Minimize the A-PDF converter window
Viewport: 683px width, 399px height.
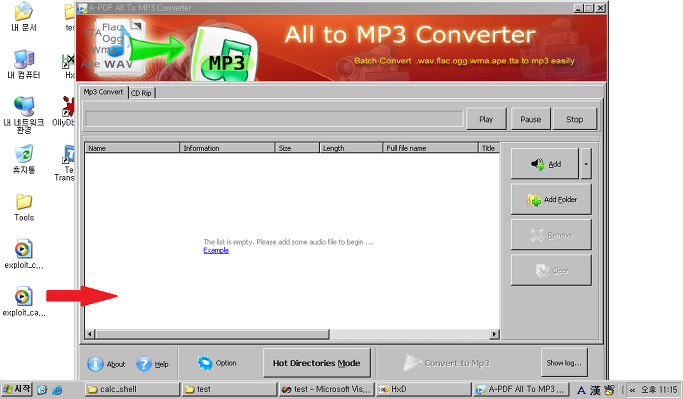578,8
